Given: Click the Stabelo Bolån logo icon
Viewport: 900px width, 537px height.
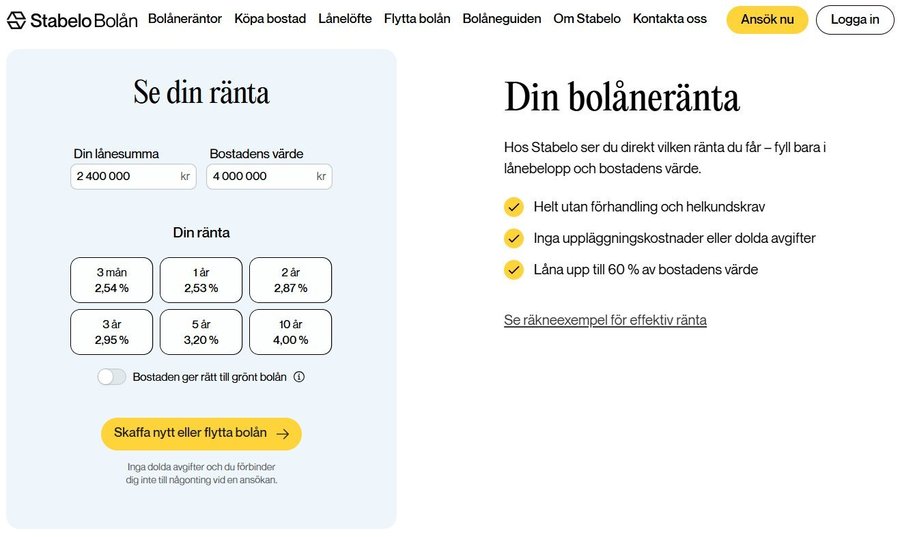Looking at the screenshot, I should pos(16,20).
